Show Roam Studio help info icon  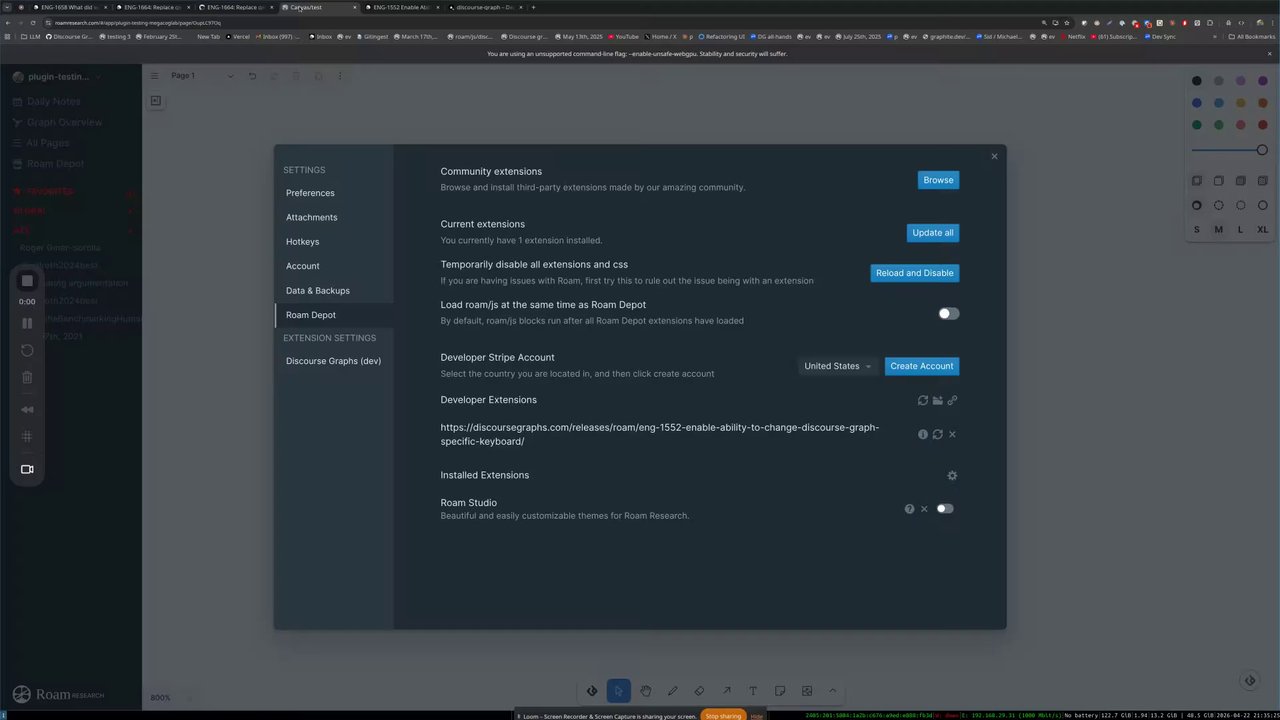[910, 509]
